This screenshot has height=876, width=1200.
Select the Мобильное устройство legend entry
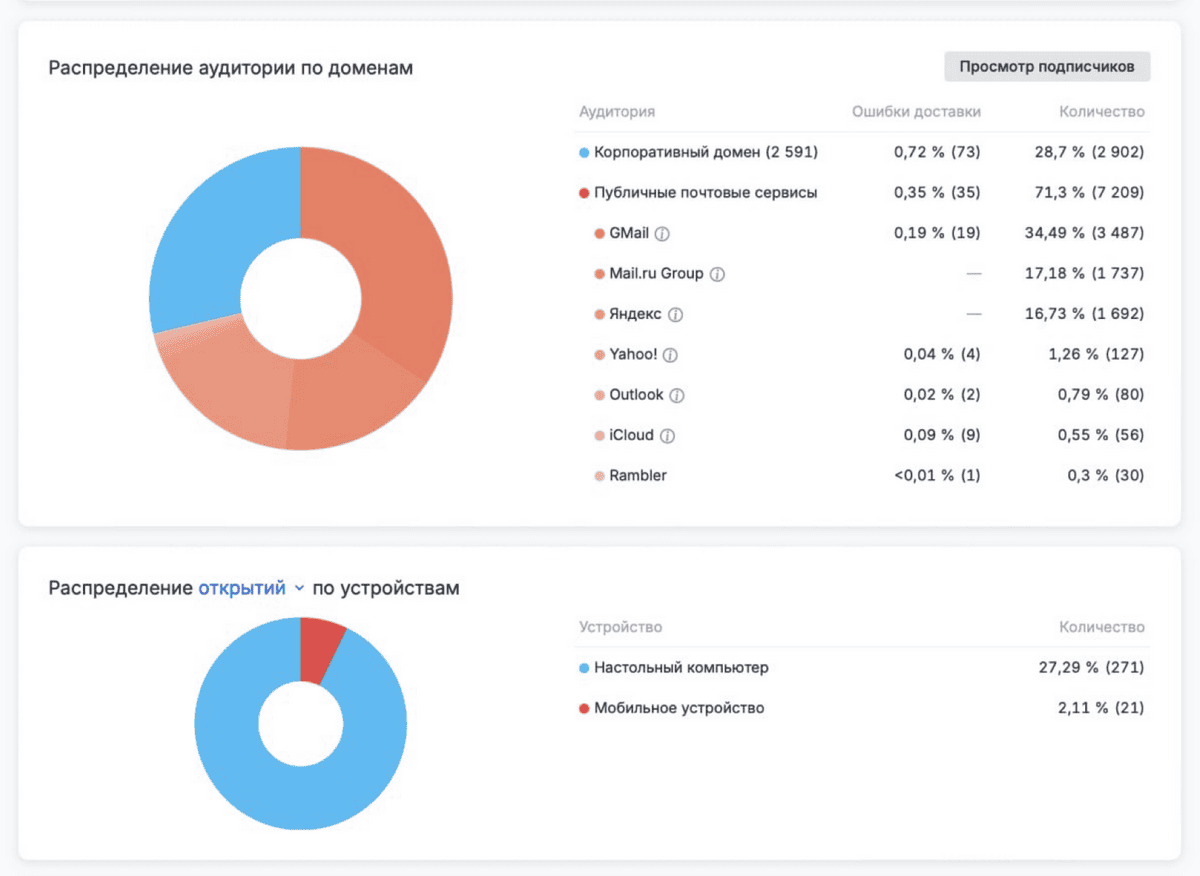[678, 708]
